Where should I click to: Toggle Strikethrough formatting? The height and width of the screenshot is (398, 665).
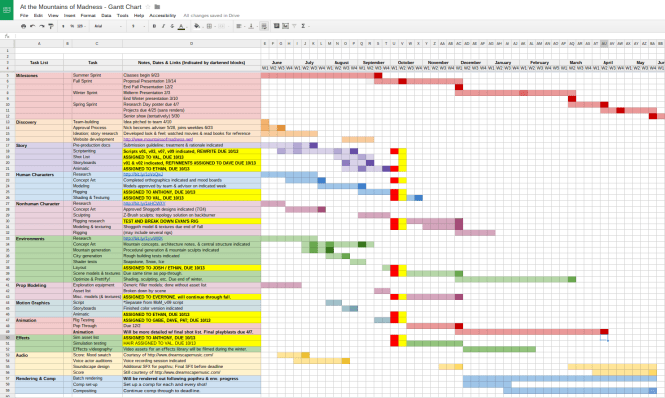tap(172, 26)
